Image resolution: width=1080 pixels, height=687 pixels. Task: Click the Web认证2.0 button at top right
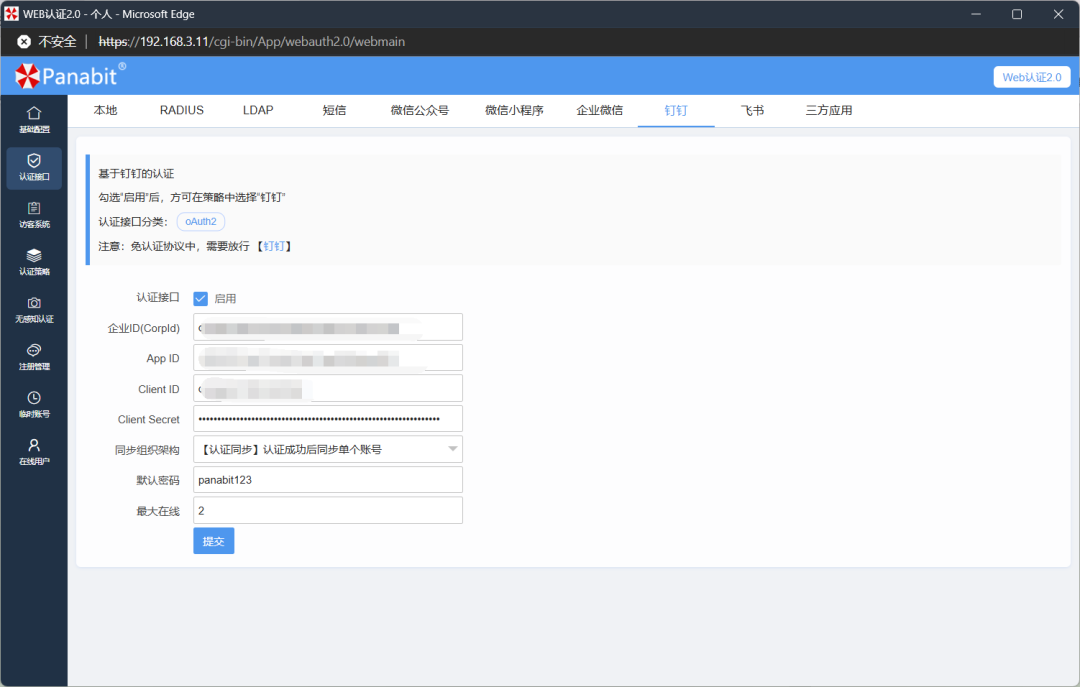[1031, 76]
